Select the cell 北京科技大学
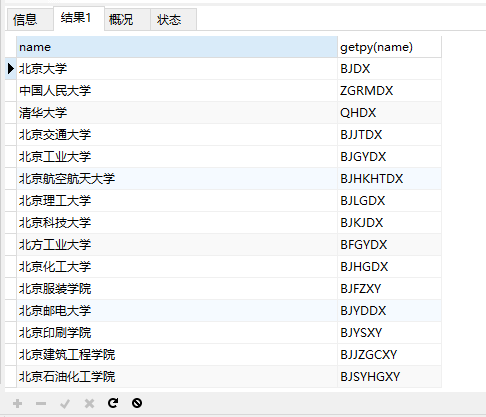486x417 pixels. (x=177, y=223)
